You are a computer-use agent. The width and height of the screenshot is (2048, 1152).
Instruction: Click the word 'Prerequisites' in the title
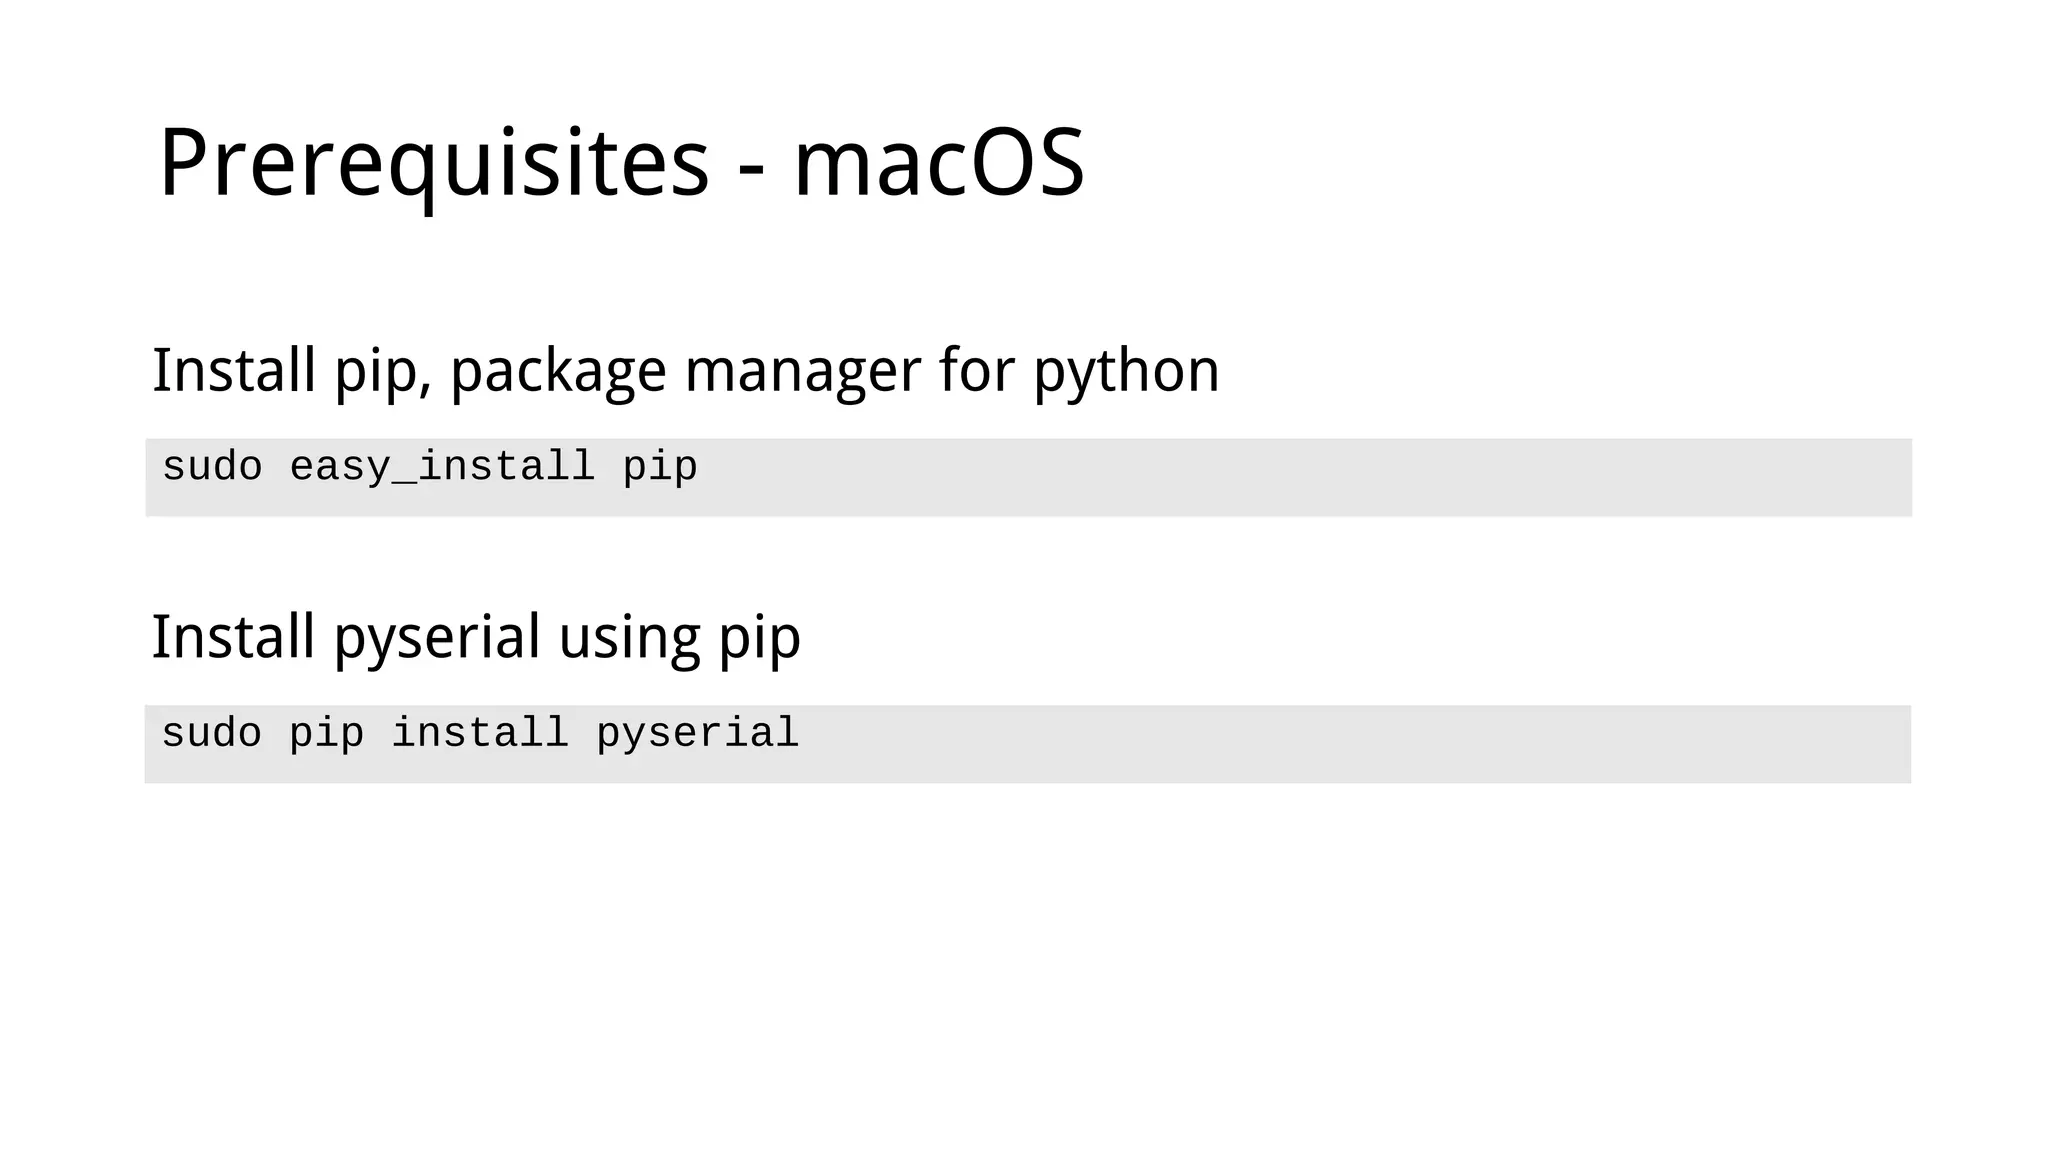pos(433,162)
